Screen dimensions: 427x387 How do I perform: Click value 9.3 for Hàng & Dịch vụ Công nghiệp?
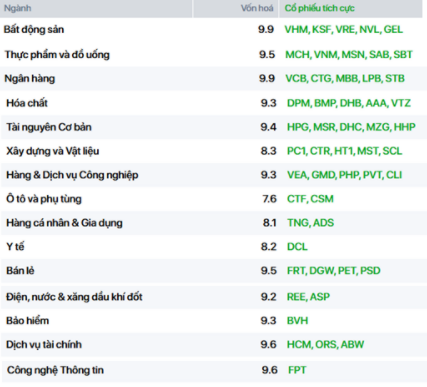pos(269,175)
